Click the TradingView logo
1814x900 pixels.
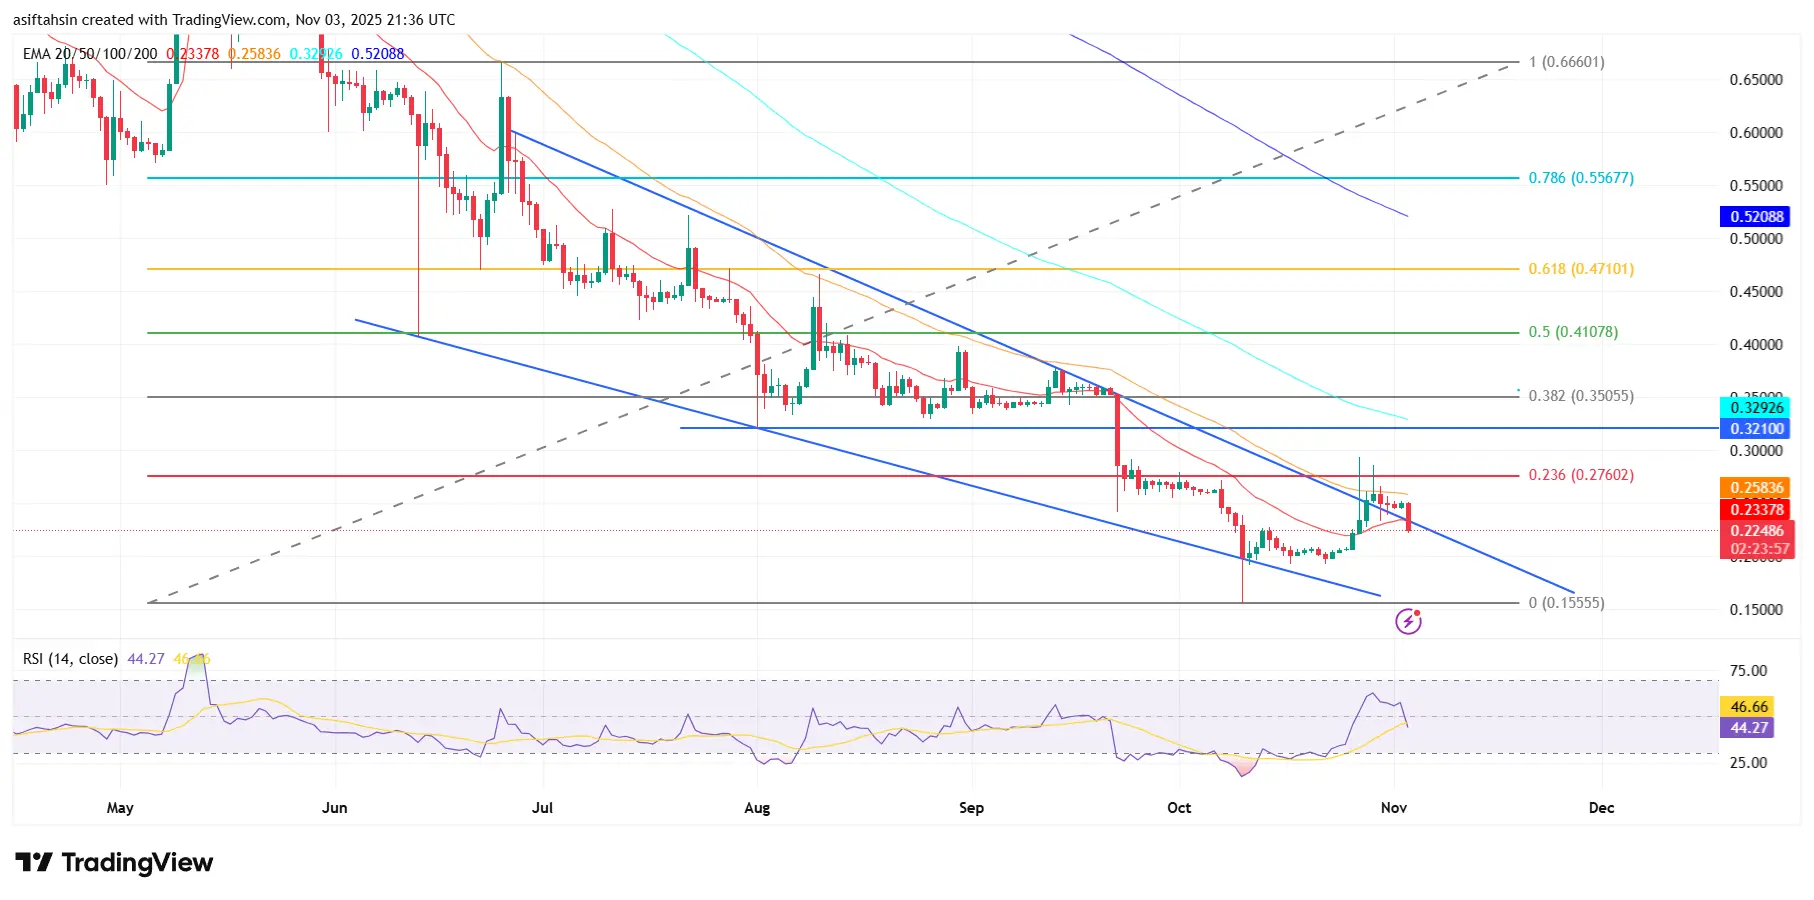pyautogui.click(x=114, y=863)
